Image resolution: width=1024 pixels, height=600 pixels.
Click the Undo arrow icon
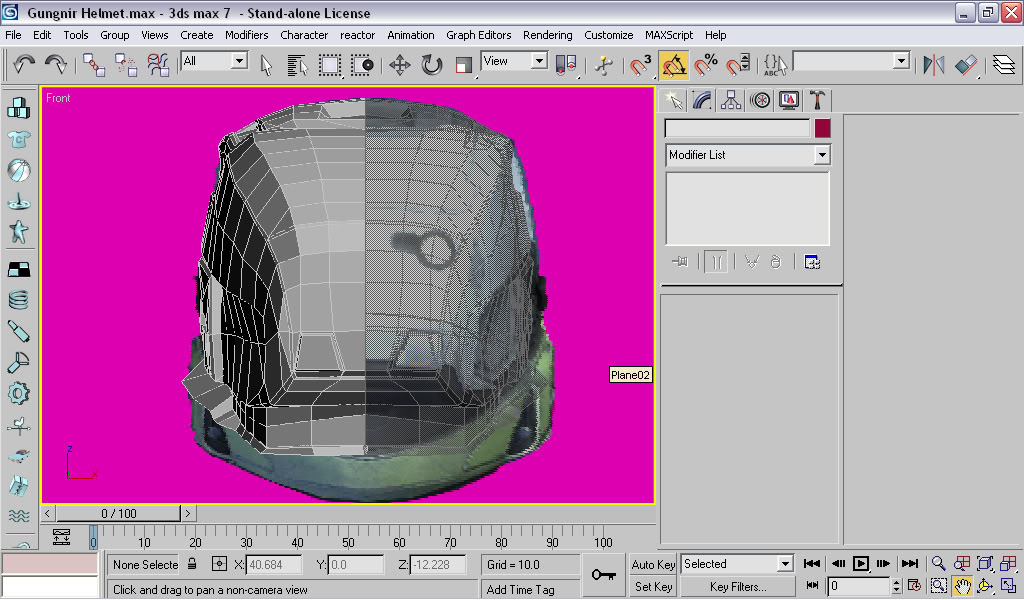(24, 65)
